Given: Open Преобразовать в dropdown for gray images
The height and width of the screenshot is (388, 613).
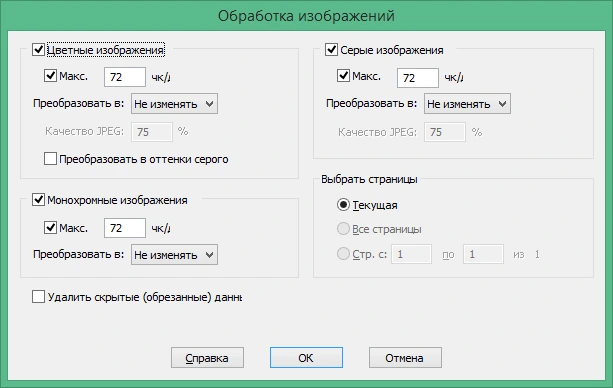Looking at the screenshot, I should tap(467, 104).
